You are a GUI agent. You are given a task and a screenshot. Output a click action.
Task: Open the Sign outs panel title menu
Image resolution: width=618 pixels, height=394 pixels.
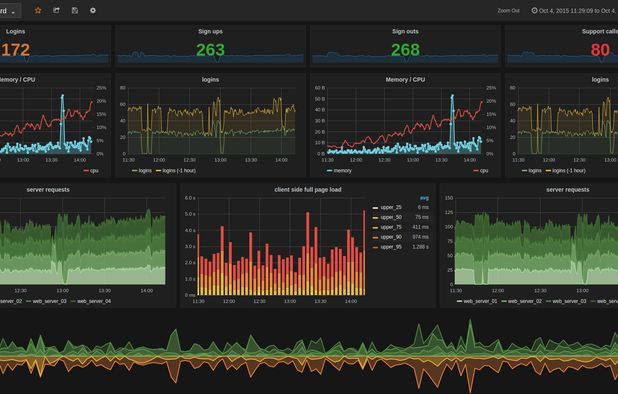[x=405, y=32]
